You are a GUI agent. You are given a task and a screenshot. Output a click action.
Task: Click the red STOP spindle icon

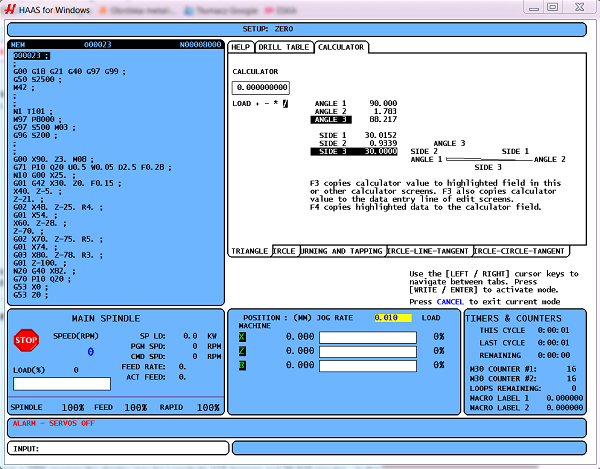click(26, 340)
